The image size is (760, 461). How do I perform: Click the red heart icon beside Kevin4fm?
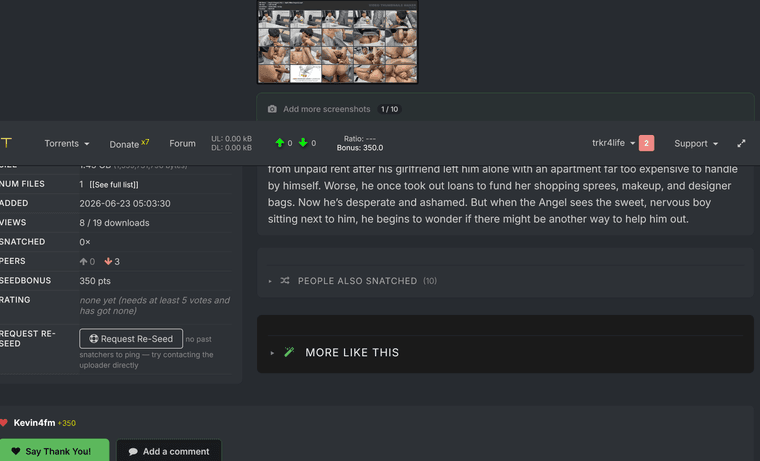point(4,423)
